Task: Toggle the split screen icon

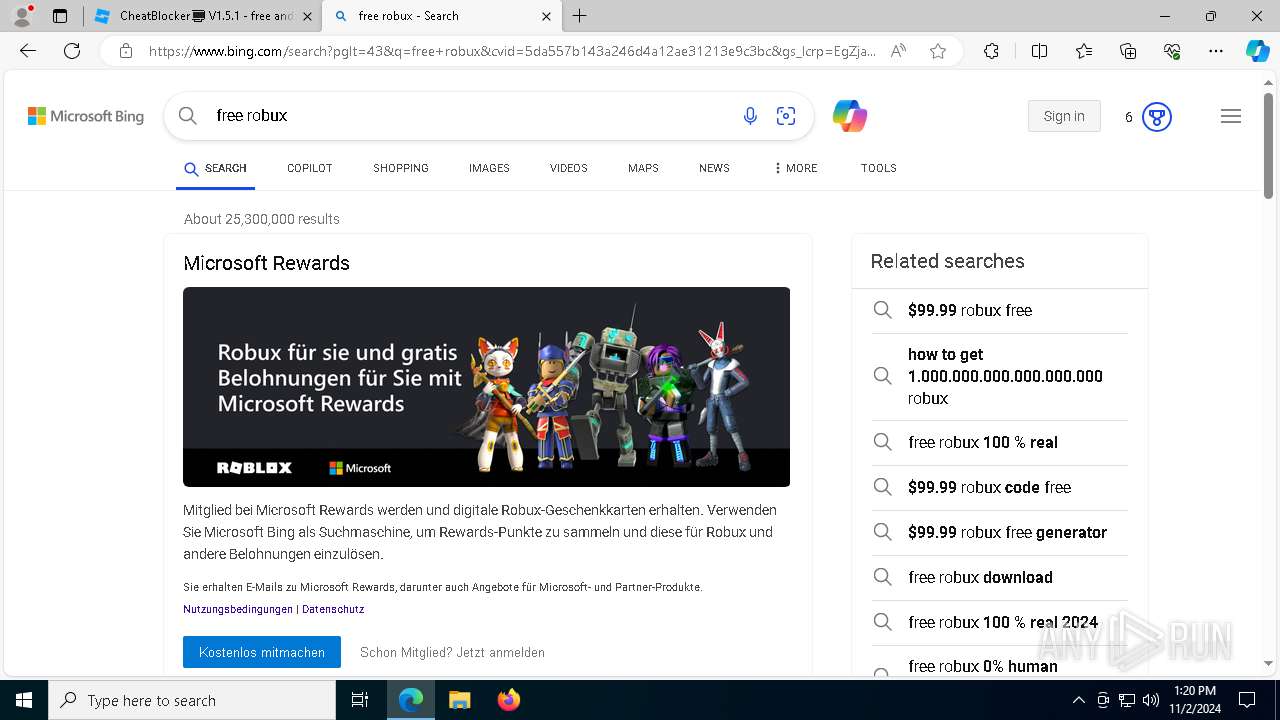Action: click(1039, 51)
